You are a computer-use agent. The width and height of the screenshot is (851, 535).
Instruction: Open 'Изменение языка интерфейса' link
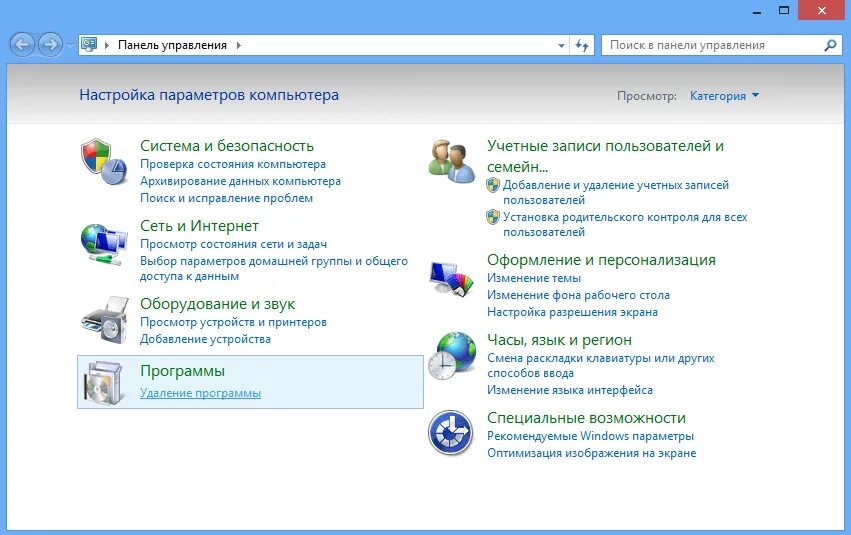pos(570,390)
